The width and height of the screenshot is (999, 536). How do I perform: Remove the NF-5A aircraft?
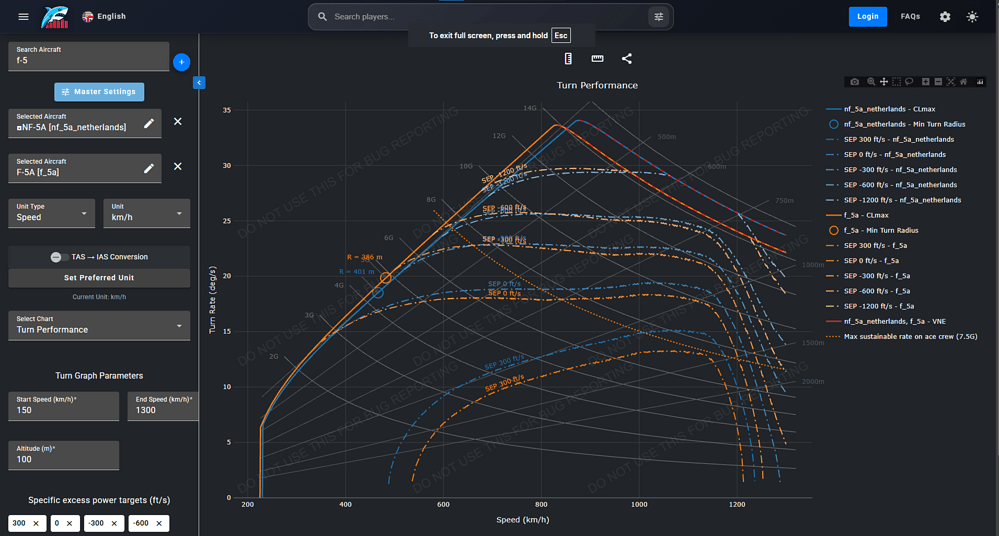[x=178, y=121]
